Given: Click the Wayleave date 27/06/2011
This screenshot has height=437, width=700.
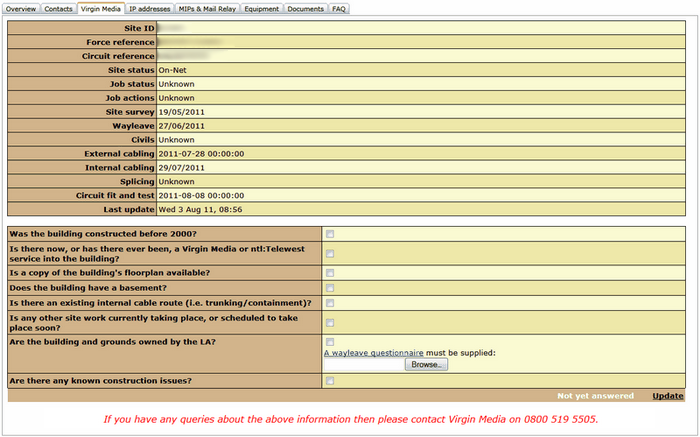Looking at the screenshot, I should (x=182, y=126).
